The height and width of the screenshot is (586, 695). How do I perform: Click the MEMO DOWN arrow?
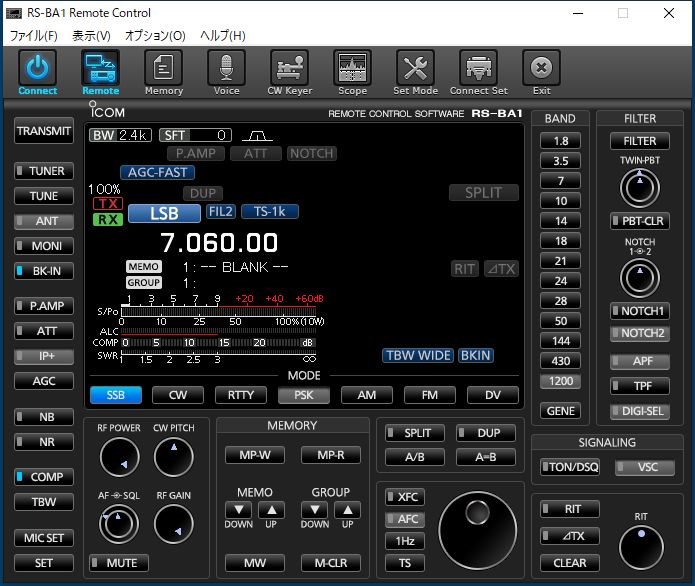point(238,510)
